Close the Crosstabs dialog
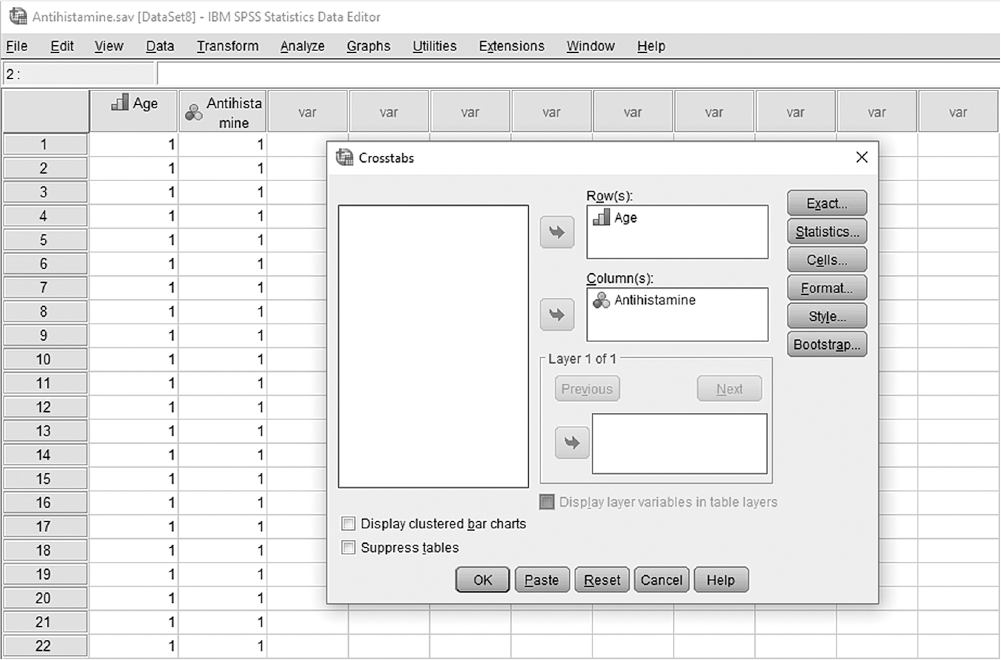This screenshot has height=660, width=1001. 862,157
